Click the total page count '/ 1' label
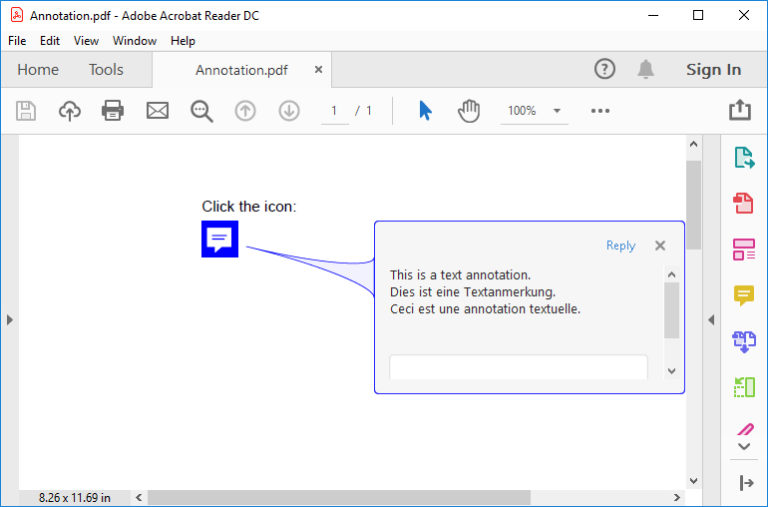Viewport: 768px width, 507px height. 363,111
